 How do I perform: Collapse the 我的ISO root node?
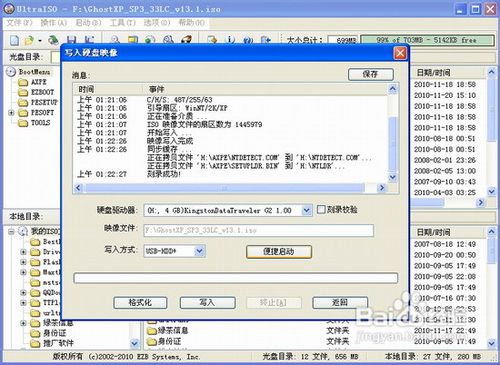point(11,231)
